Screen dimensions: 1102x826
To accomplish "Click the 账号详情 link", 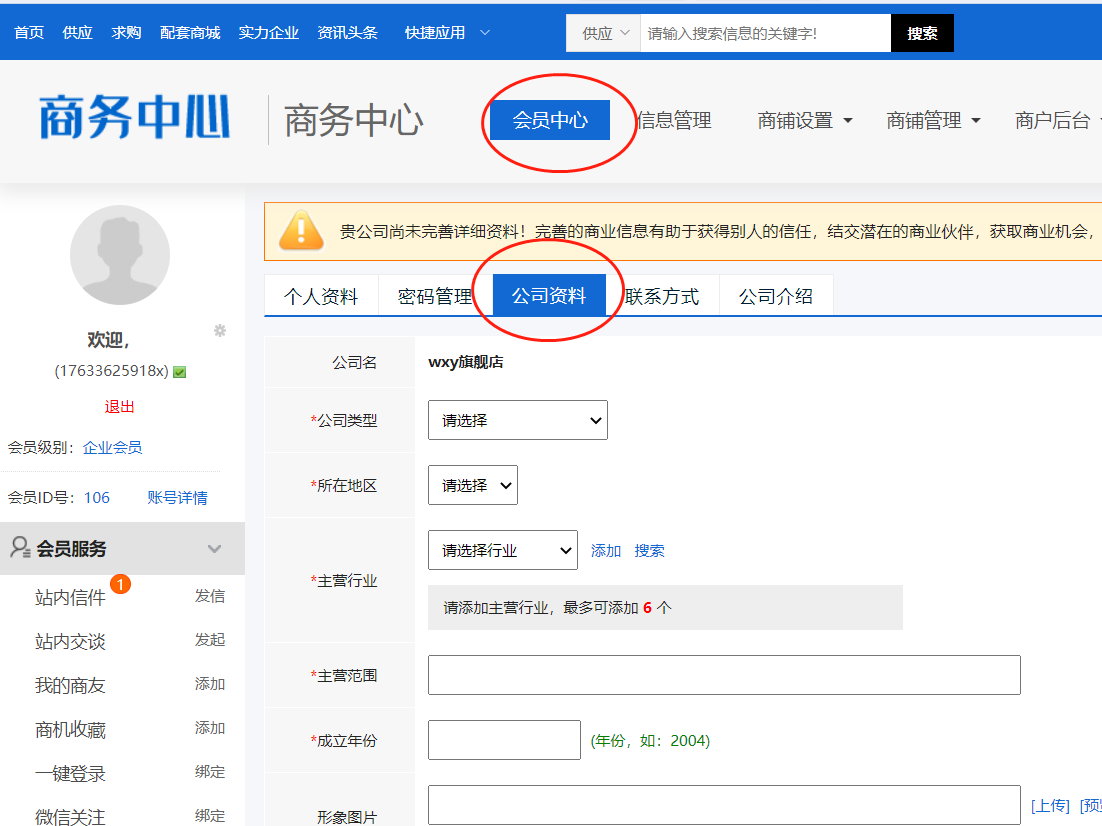I will coord(177,497).
